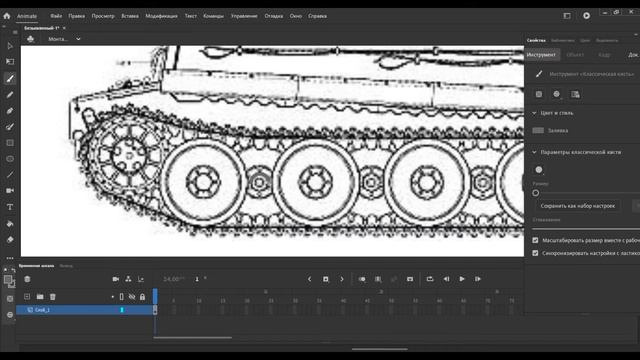Toggle onion skin button

362,279
